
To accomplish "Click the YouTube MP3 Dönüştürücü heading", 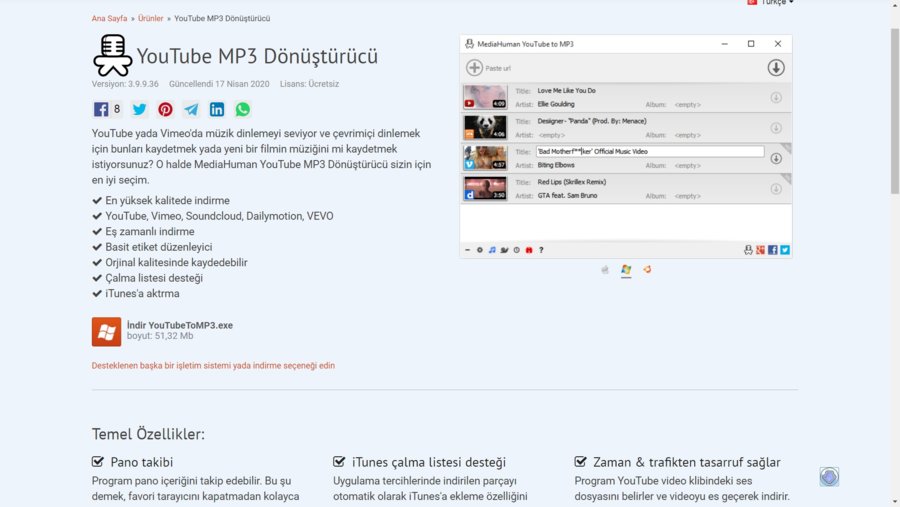I will (x=257, y=56).
